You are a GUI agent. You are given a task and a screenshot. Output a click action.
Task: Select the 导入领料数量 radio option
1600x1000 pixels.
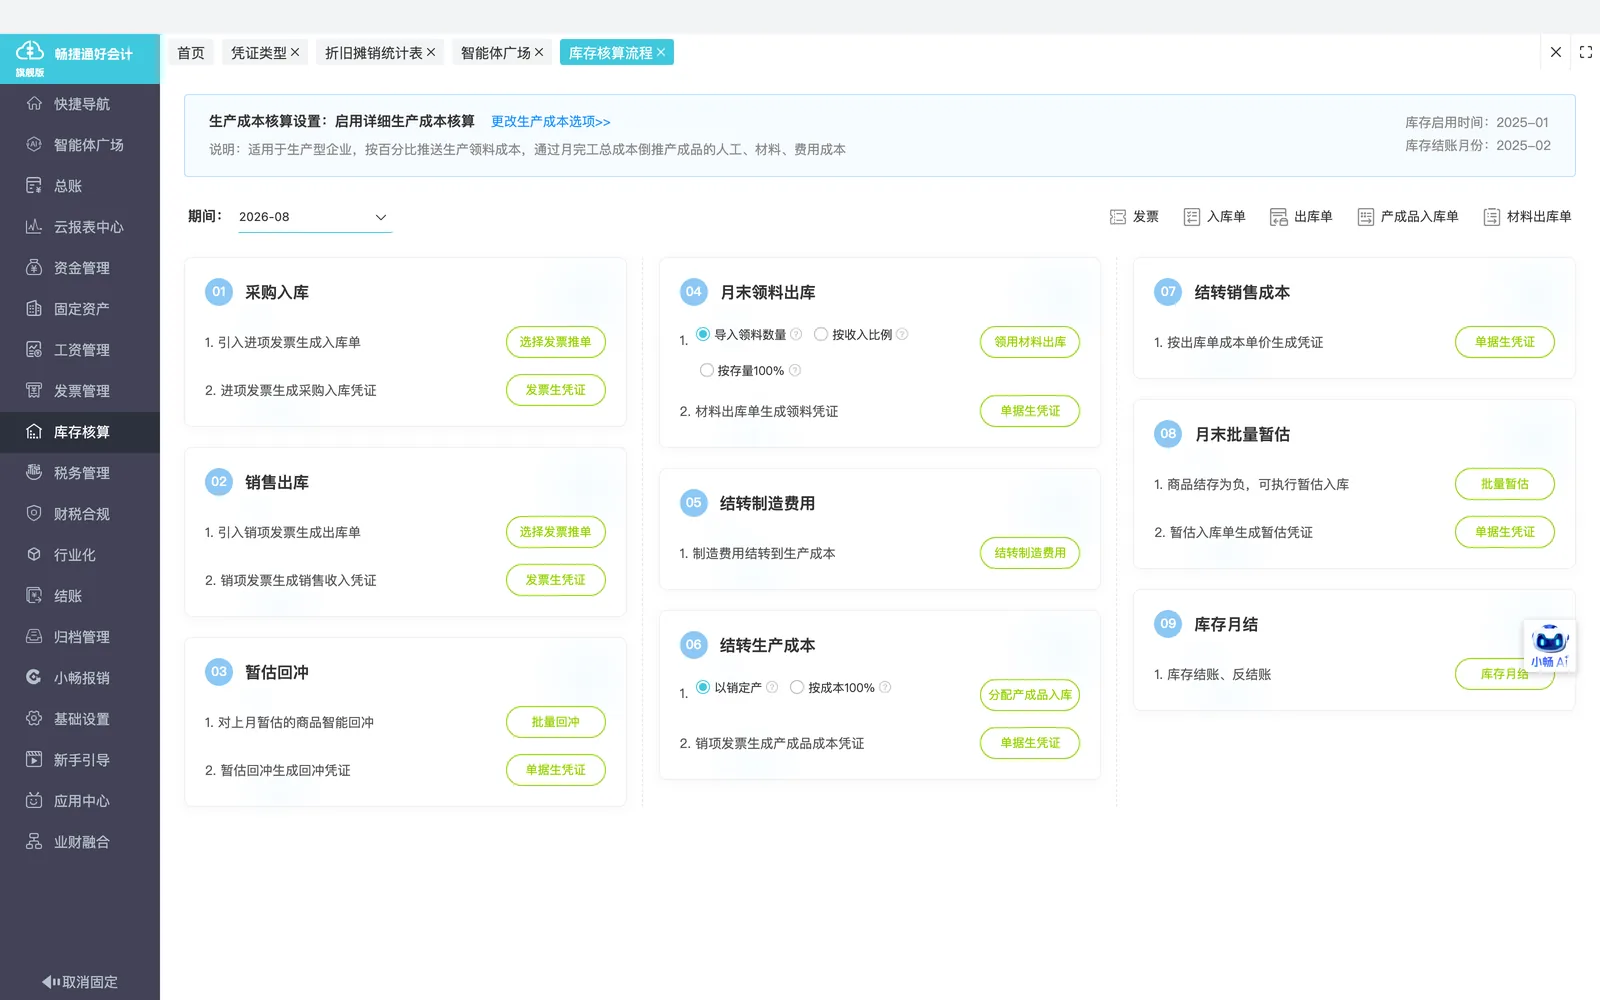(x=703, y=335)
